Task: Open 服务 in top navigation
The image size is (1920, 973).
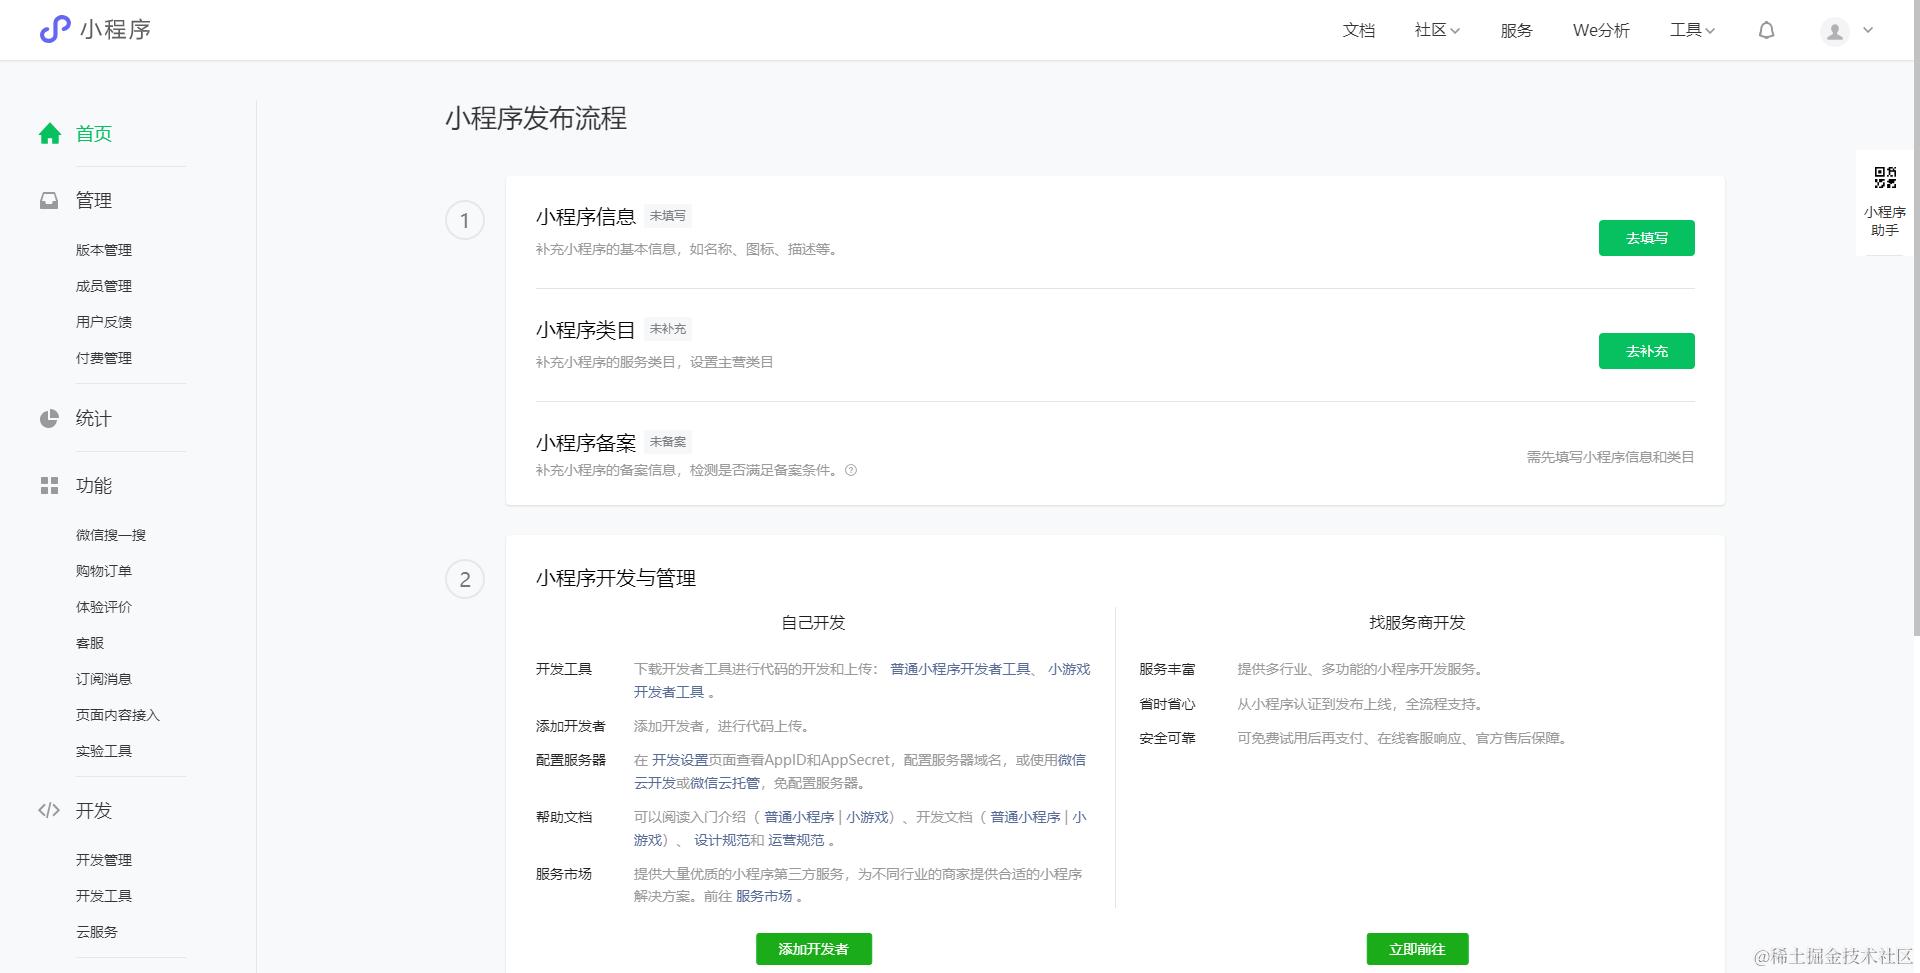Action: point(1517,31)
